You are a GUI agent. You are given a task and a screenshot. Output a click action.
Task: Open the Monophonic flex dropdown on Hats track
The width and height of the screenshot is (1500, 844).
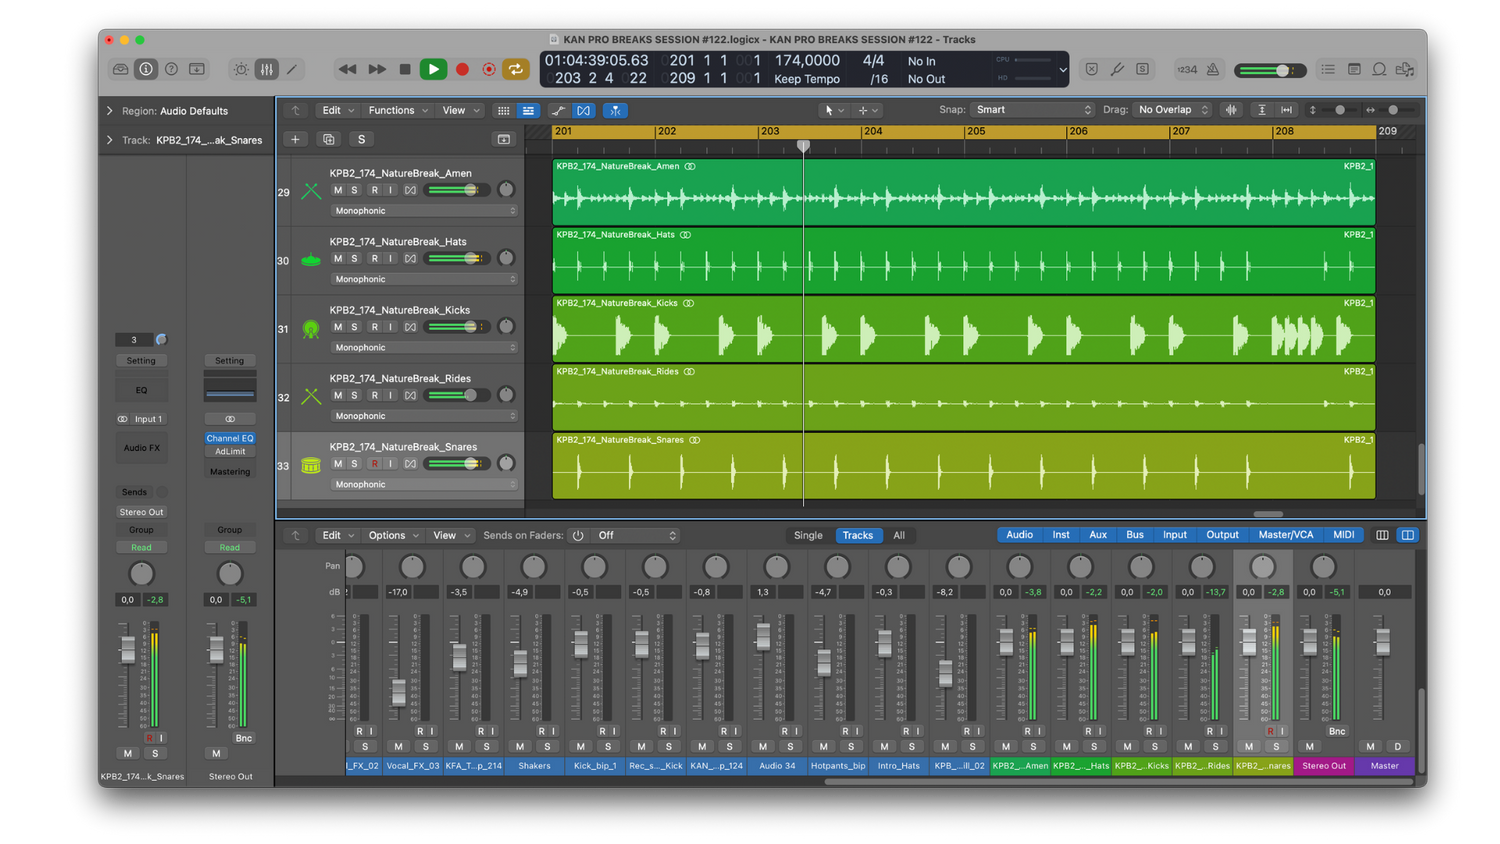(x=422, y=279)
